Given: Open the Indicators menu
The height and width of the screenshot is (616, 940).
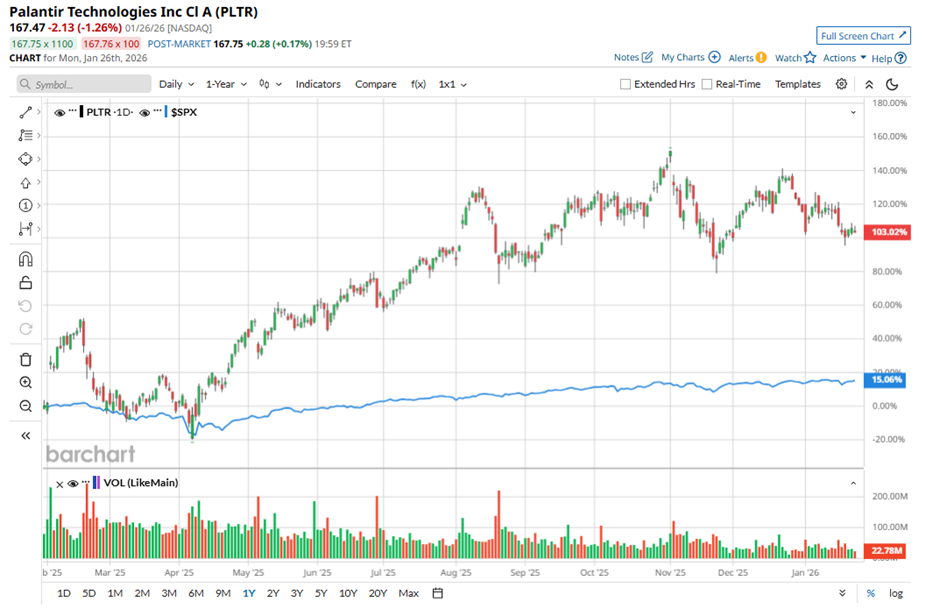Looking at the screenshot, I should [318, 85].
